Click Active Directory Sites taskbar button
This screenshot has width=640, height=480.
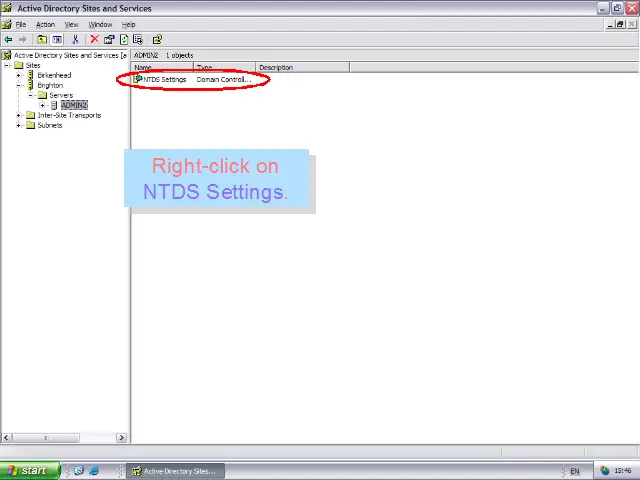[x=175, y=471]
